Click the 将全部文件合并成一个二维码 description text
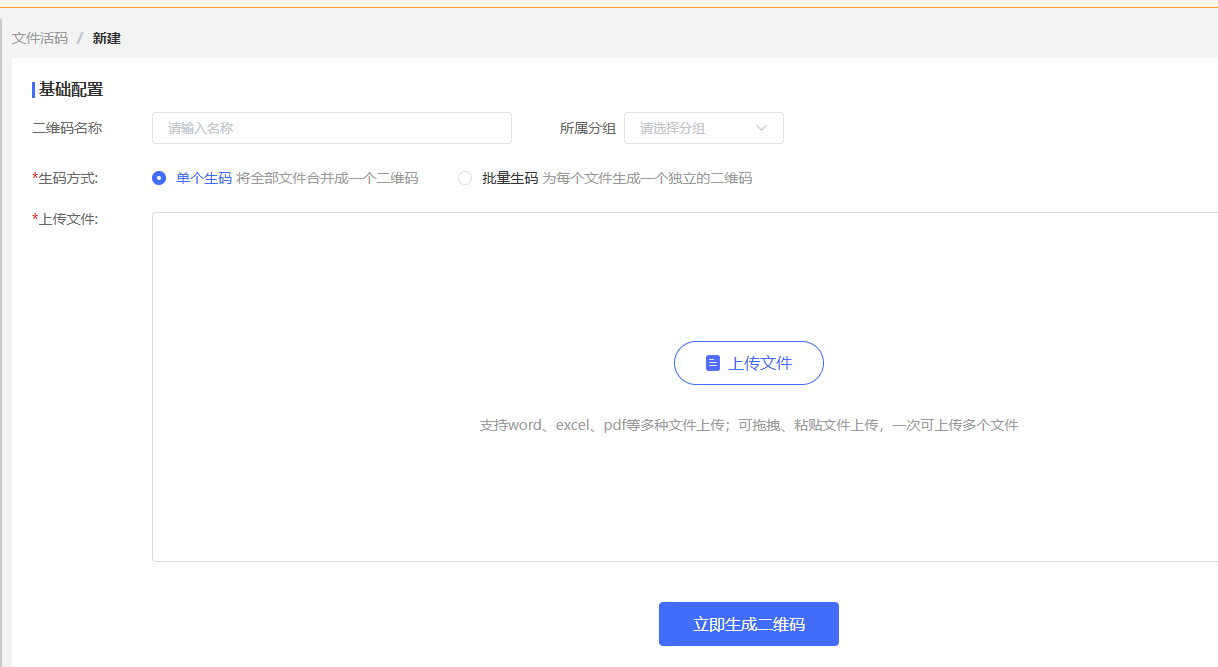1218x667 pixels. 327,178
